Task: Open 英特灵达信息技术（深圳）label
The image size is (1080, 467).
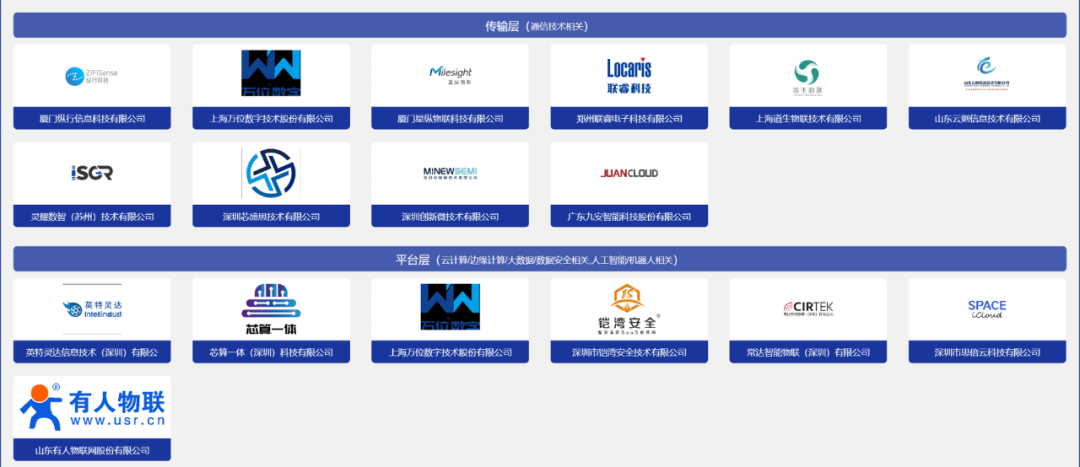Action: [92, 352]
